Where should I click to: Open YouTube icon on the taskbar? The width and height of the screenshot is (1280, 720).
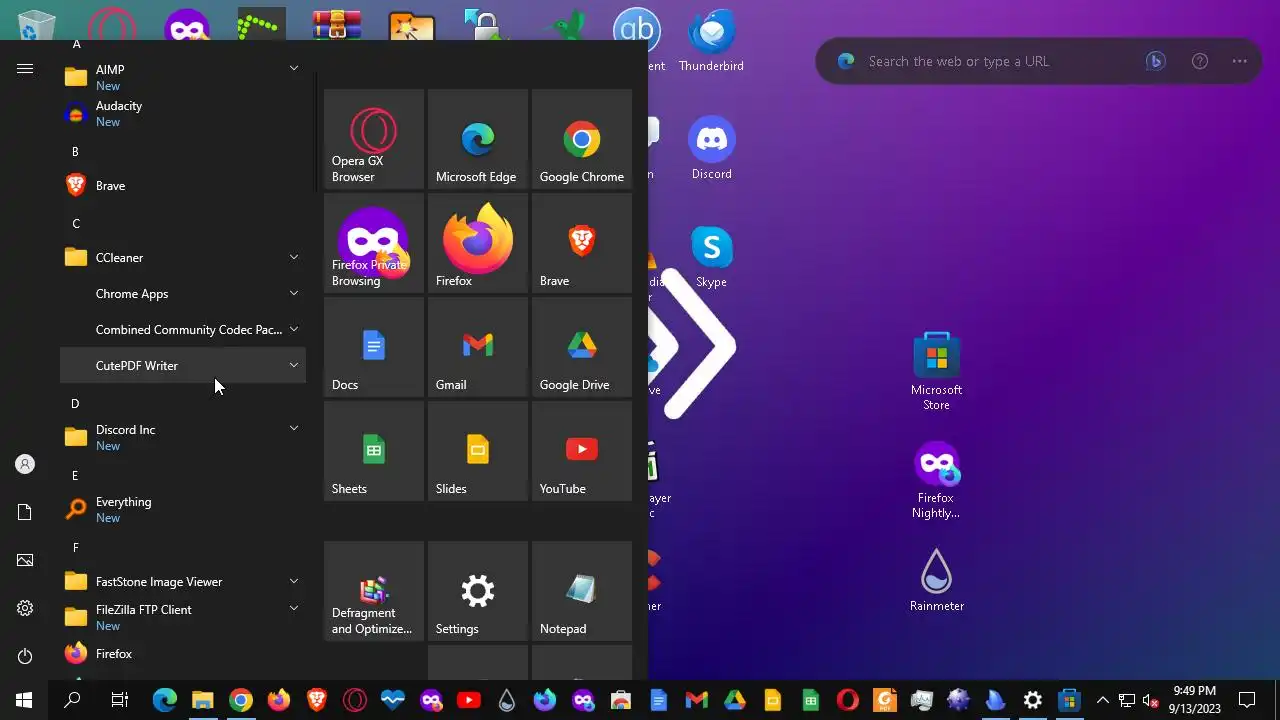click(x=468, y=700)
